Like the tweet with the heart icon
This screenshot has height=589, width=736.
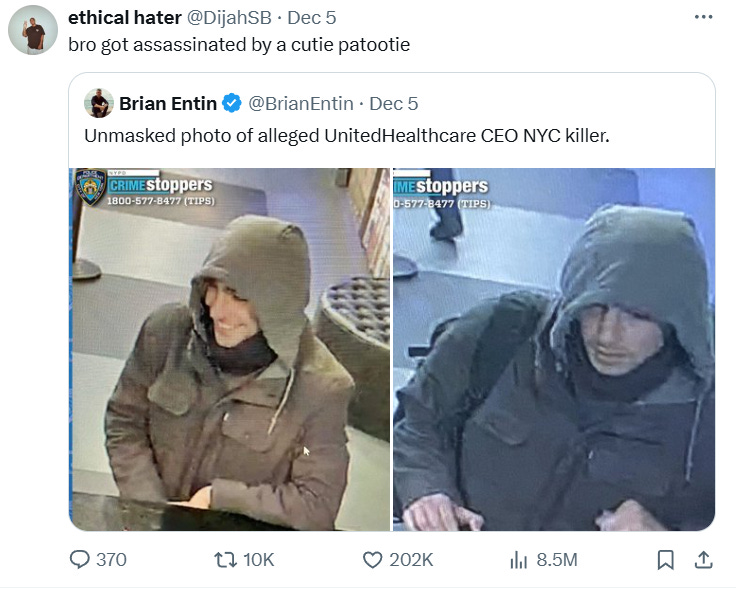pyautogui.click(x=373, y=560)
